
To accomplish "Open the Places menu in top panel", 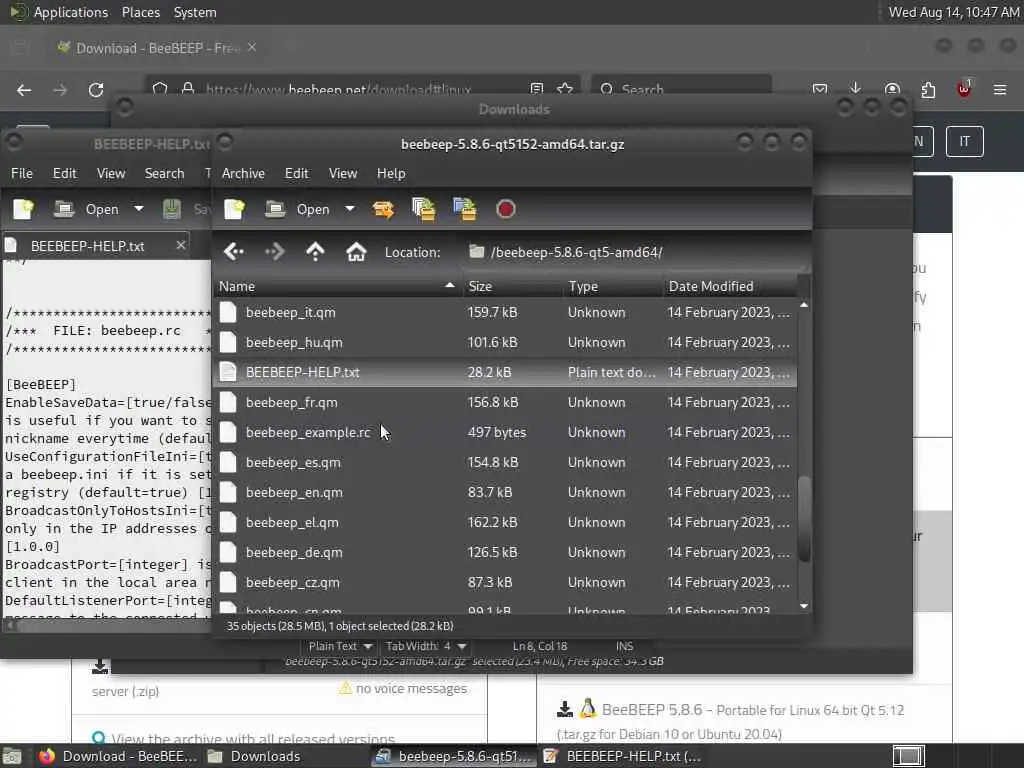I will (x=140, y=12).
